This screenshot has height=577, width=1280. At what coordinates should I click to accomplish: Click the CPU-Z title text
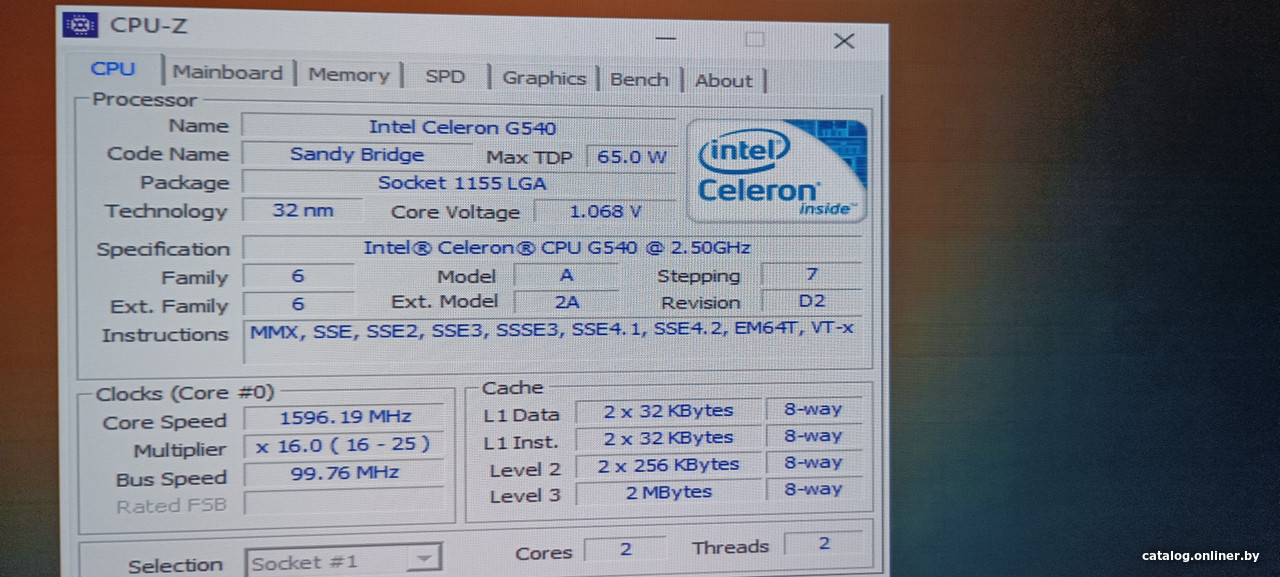click(148, 26)
